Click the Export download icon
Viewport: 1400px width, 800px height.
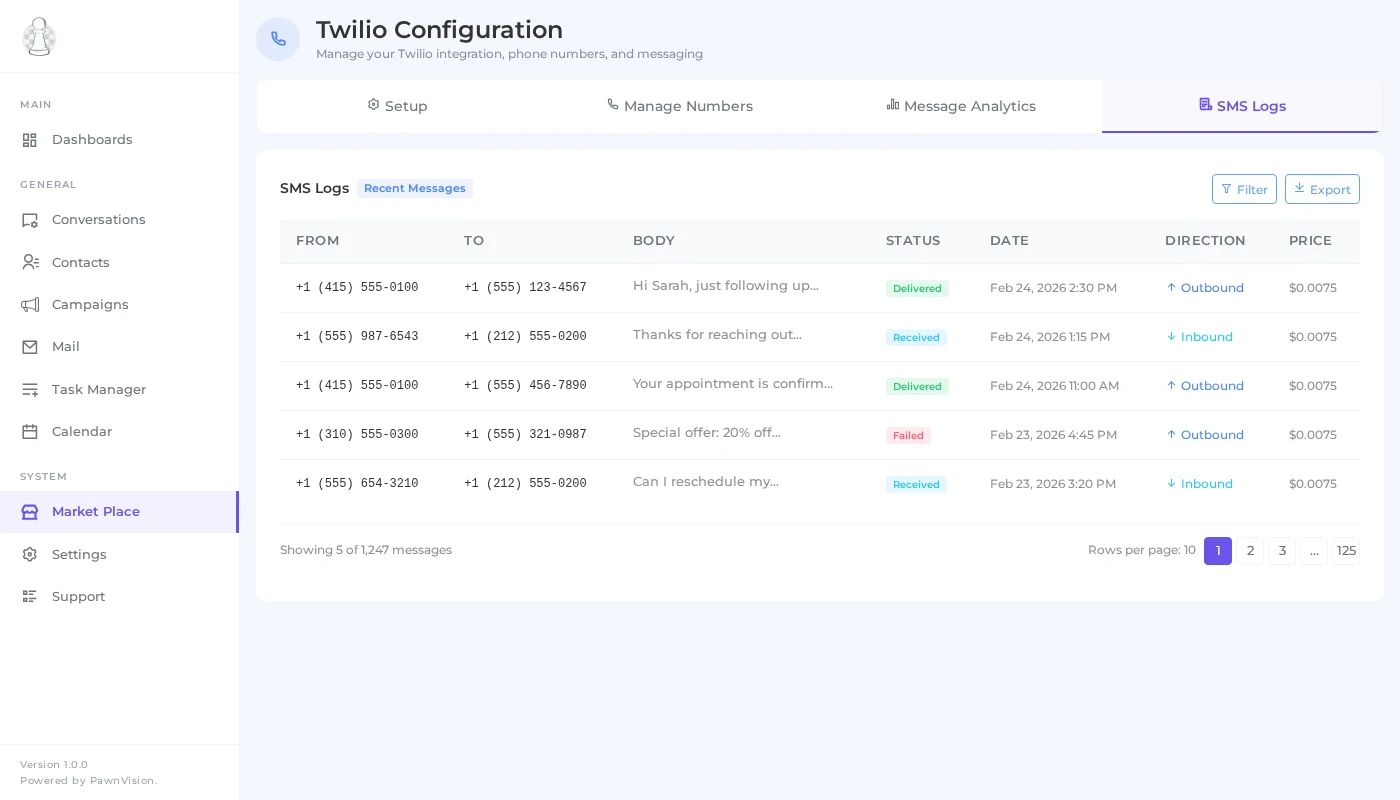click(x=1300, y=188)
